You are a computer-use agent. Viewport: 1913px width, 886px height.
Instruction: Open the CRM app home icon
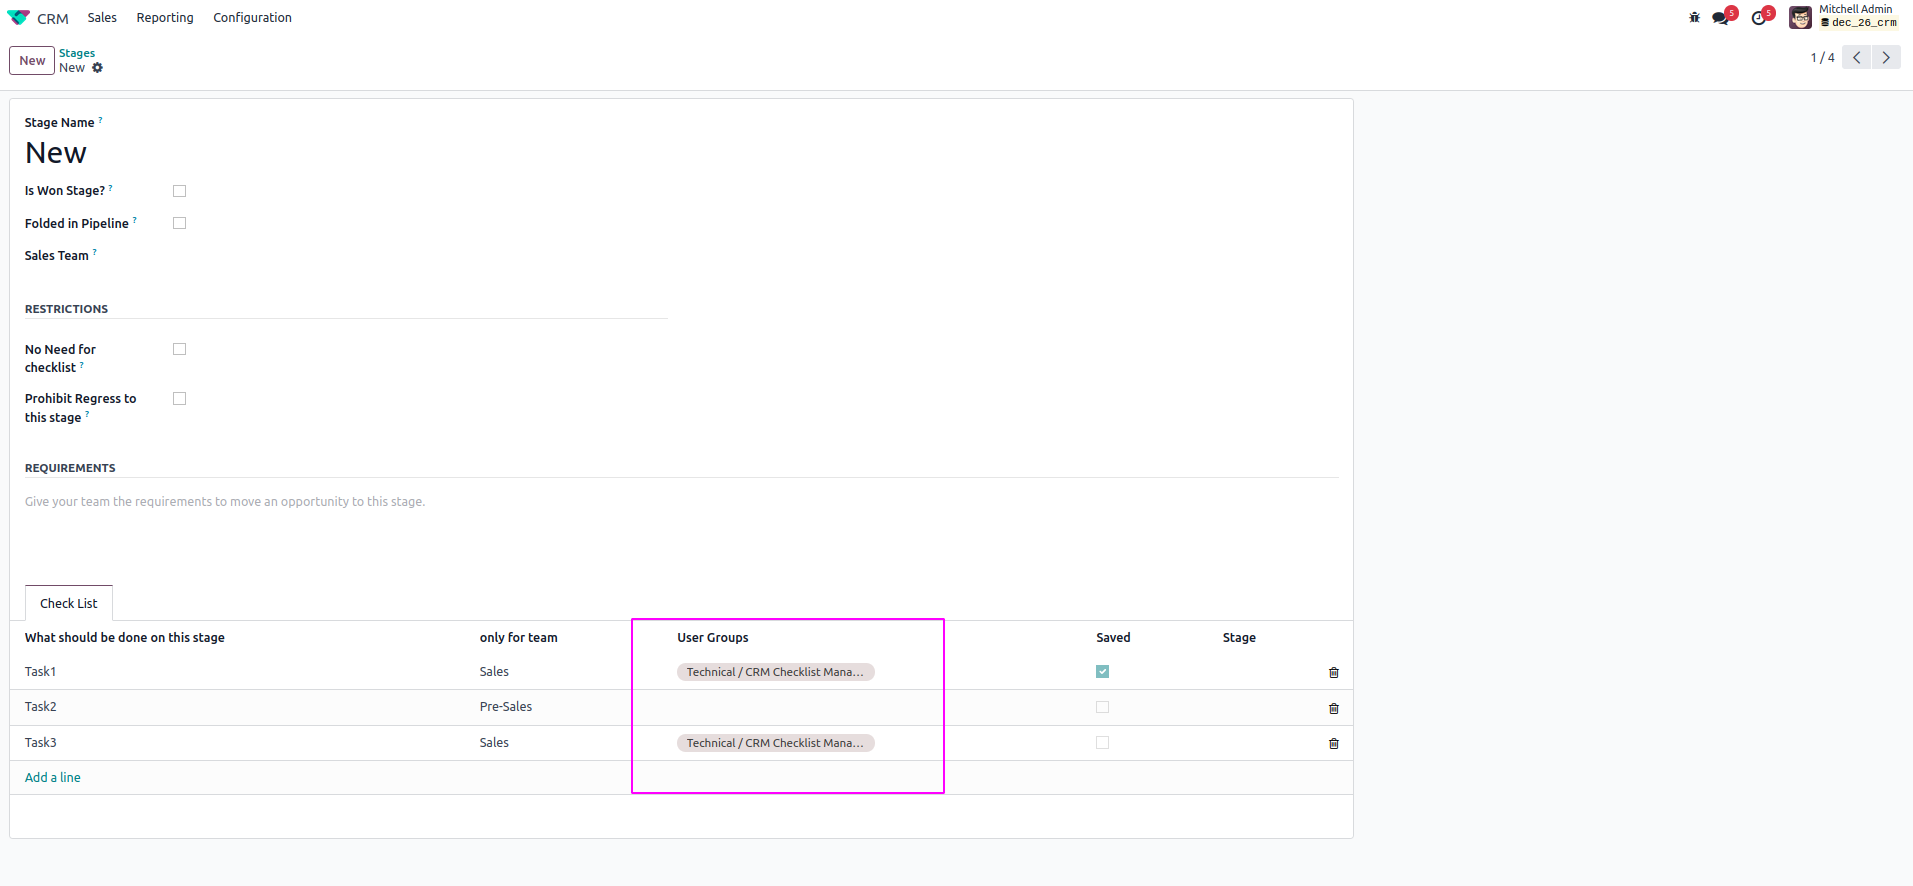(x=19, y=18)
